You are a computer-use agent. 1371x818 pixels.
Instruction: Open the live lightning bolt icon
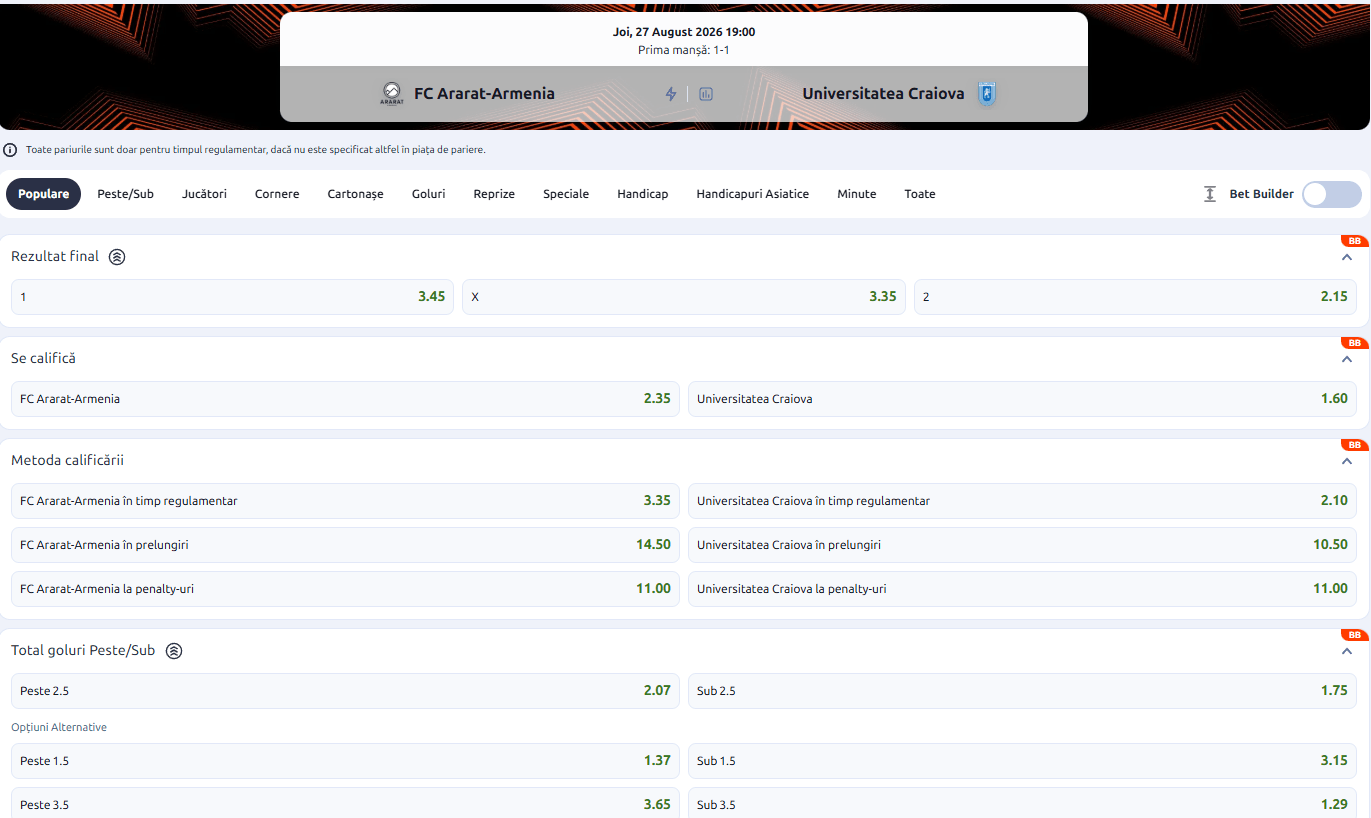pyautogui.click(x=671, y=94)
